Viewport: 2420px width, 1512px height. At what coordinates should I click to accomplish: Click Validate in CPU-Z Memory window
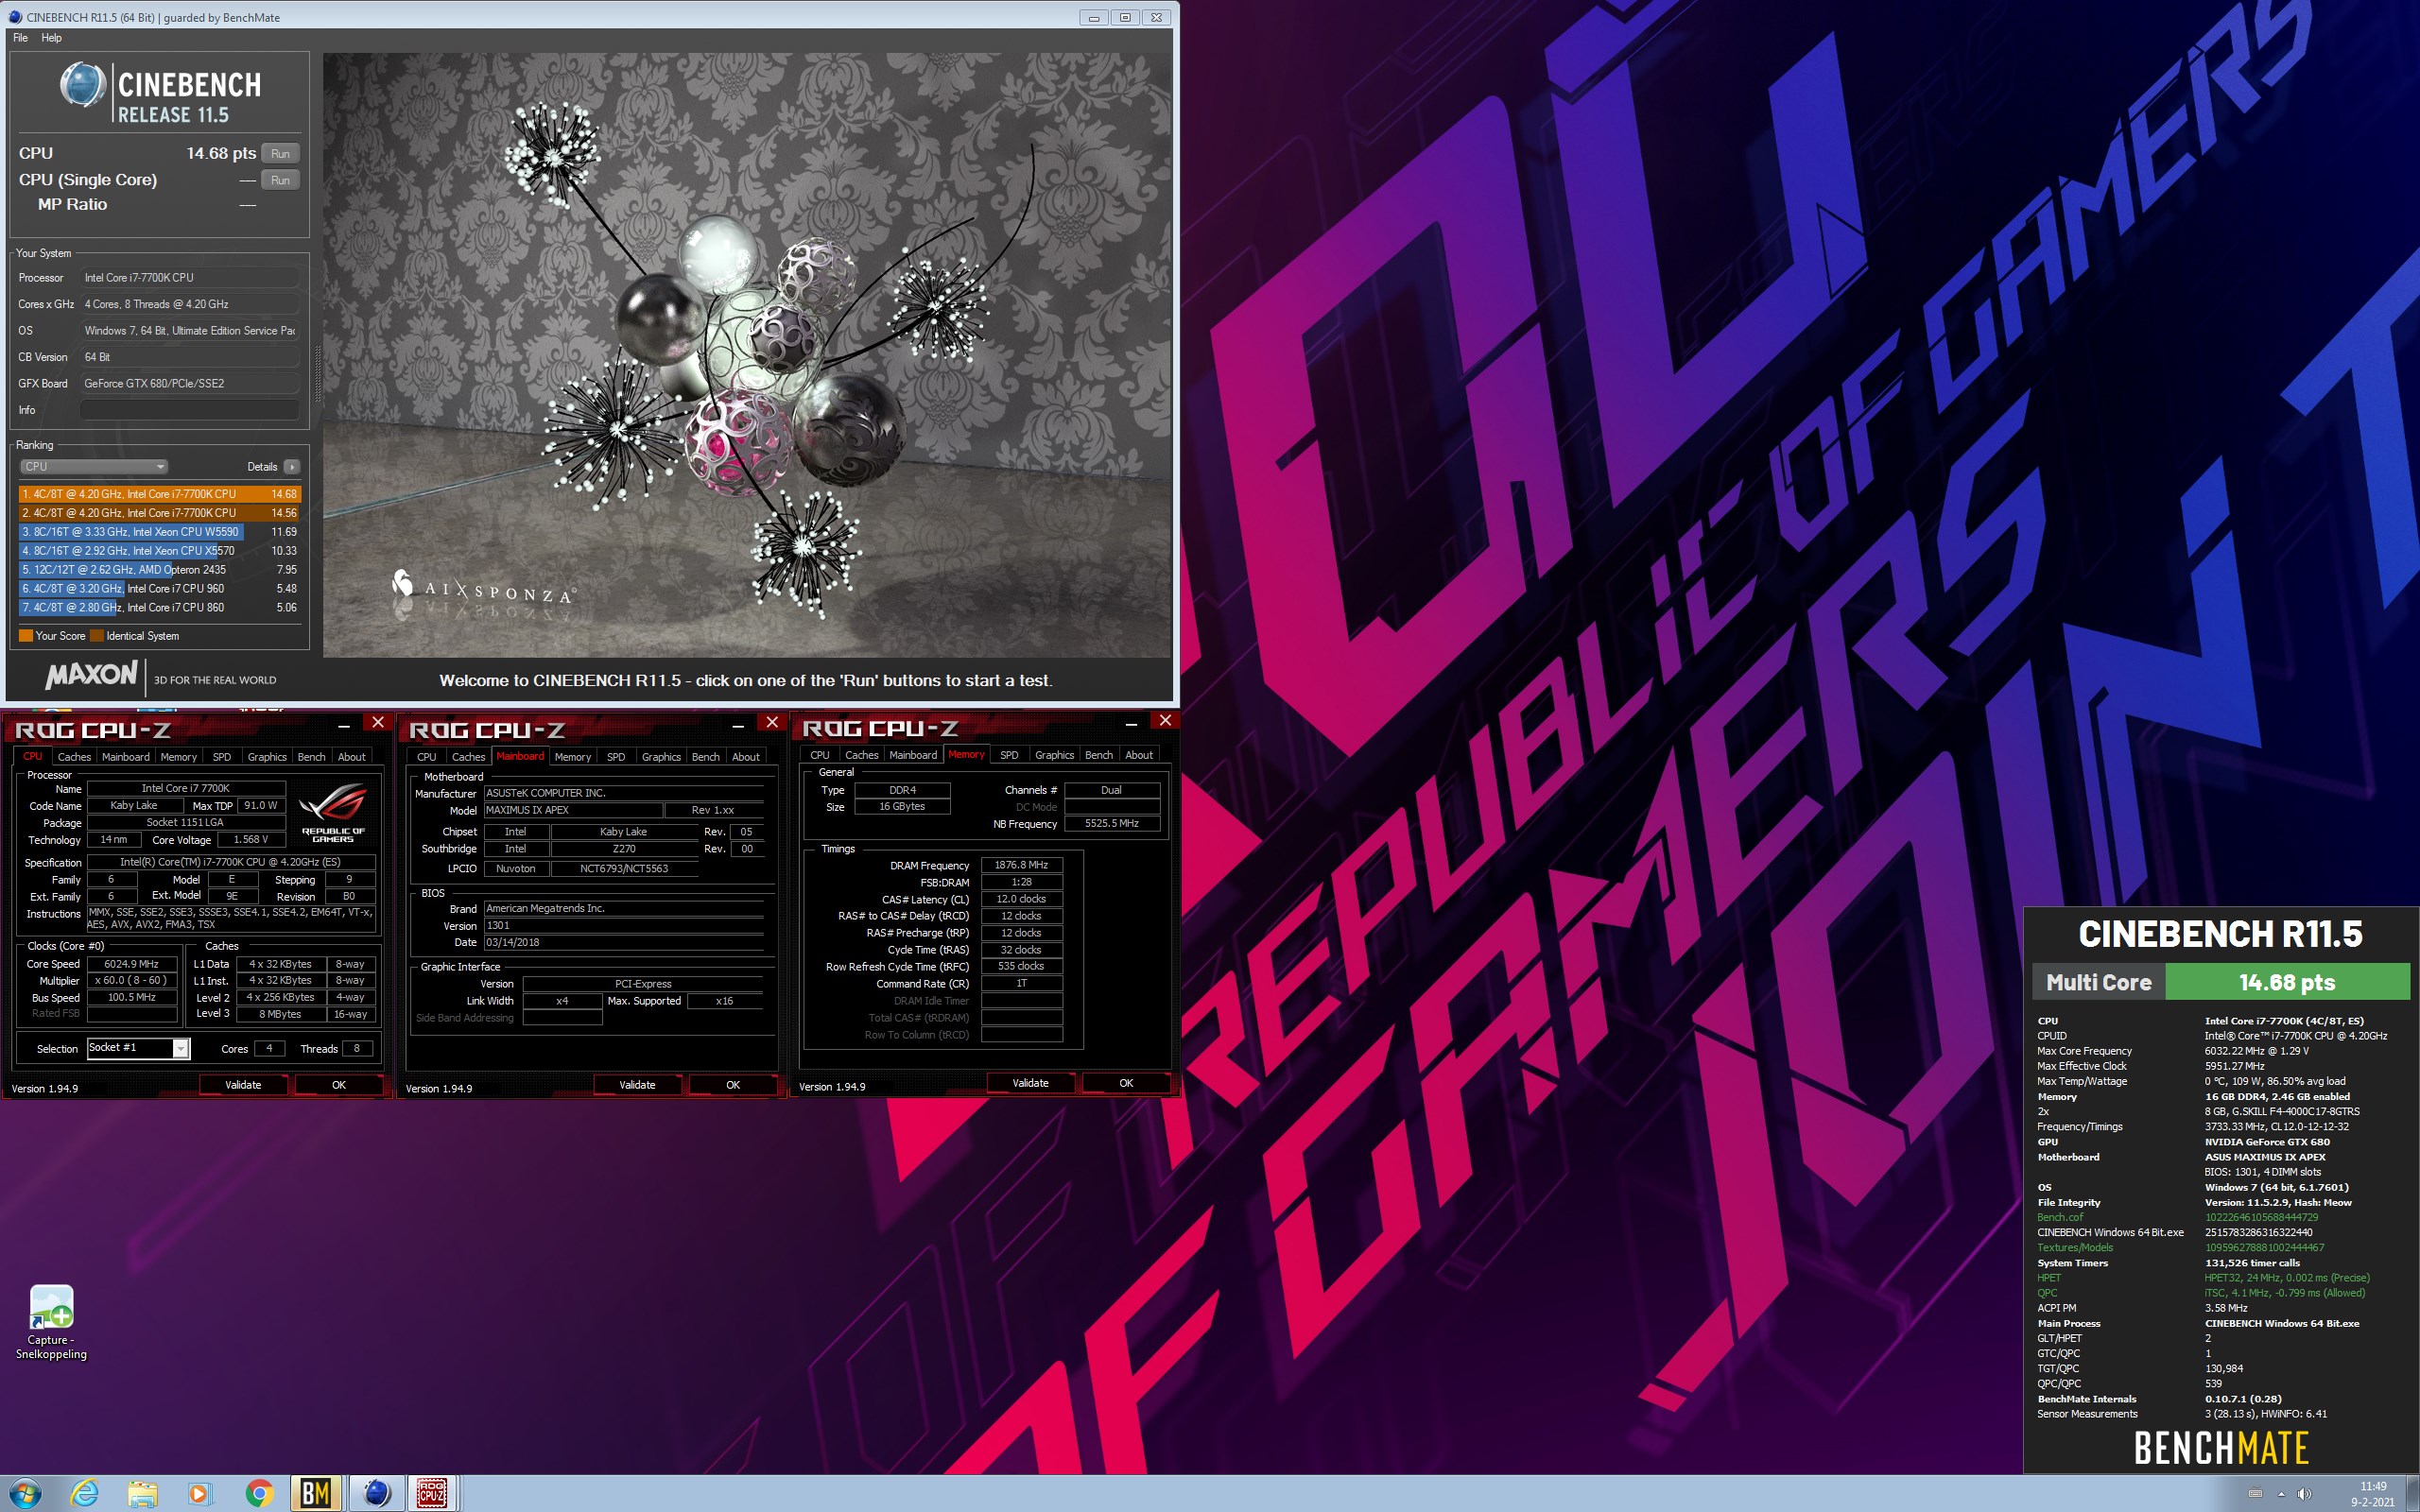tap(1030, 1083)
